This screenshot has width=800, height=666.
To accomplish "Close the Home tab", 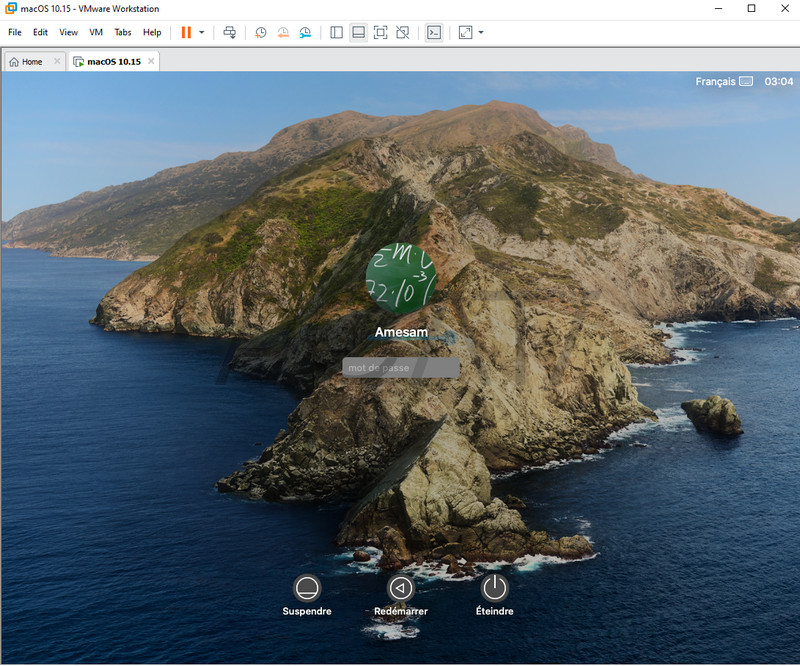I will pyautogui.click(x=57, y=61).
